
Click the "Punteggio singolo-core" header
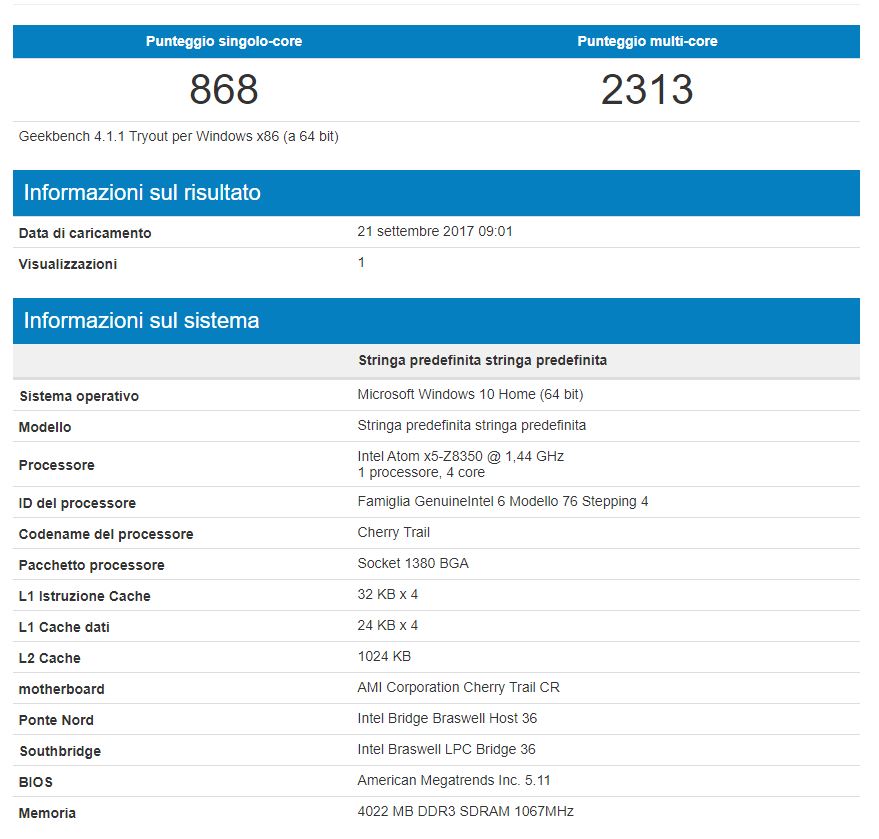click(x=224, y=41)
